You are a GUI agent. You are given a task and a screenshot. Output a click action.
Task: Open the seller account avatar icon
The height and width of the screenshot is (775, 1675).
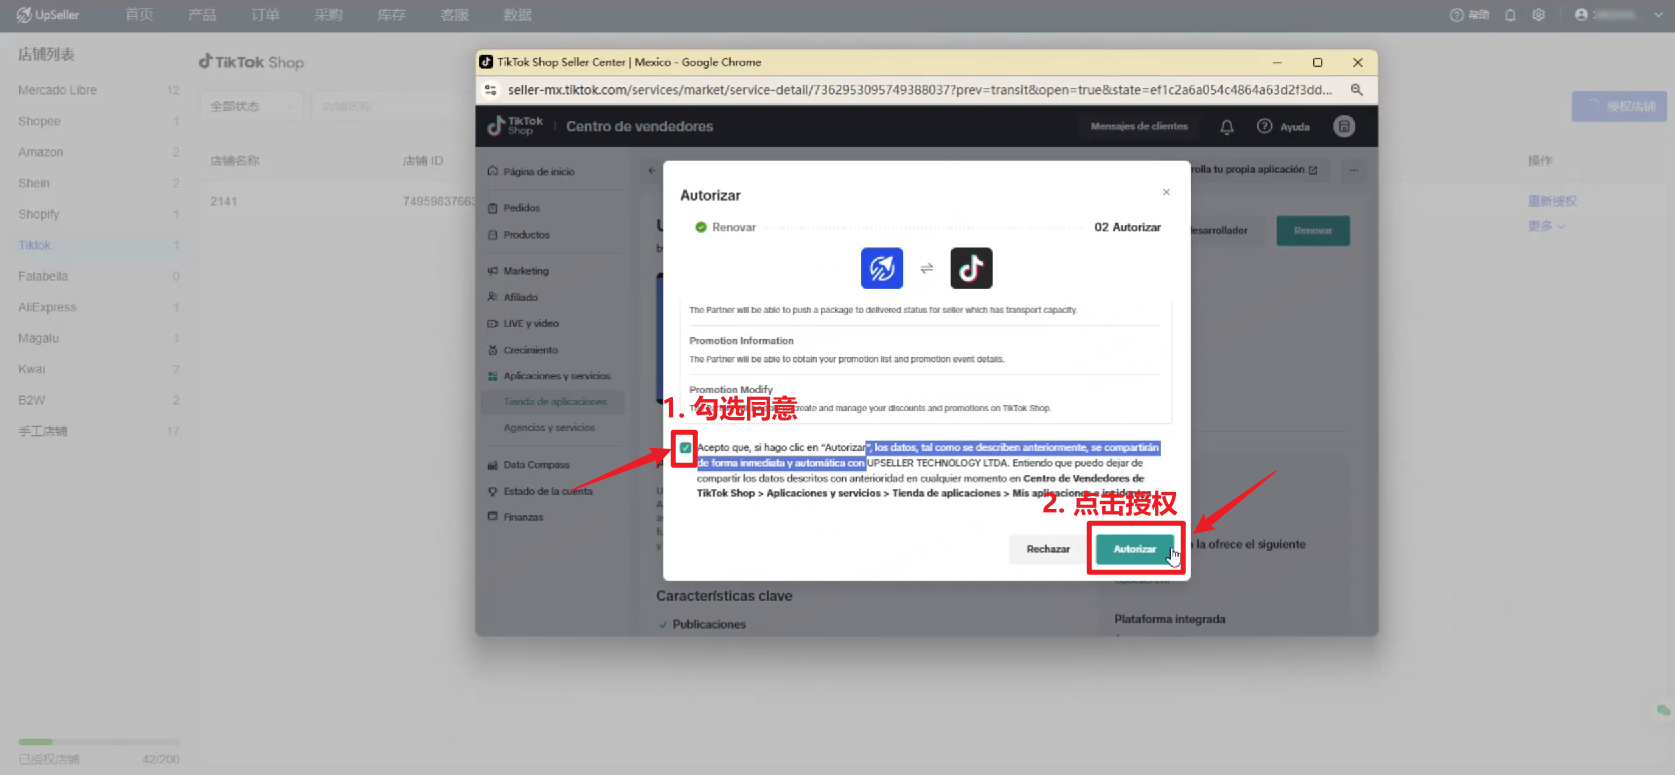click(1344, 126)
